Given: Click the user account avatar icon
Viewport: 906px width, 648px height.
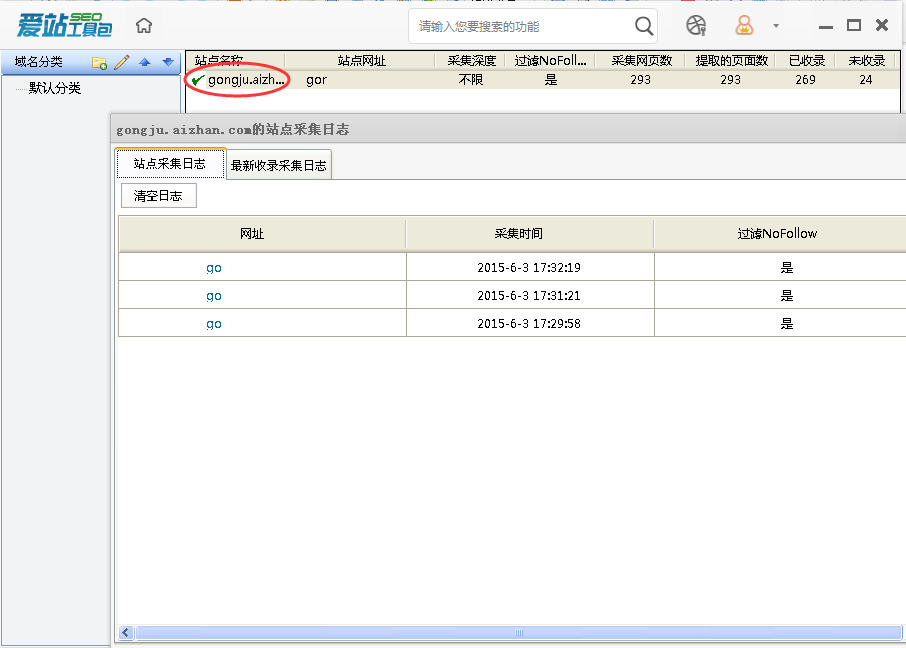Looking at the screenshot, I should click(744, 26).
